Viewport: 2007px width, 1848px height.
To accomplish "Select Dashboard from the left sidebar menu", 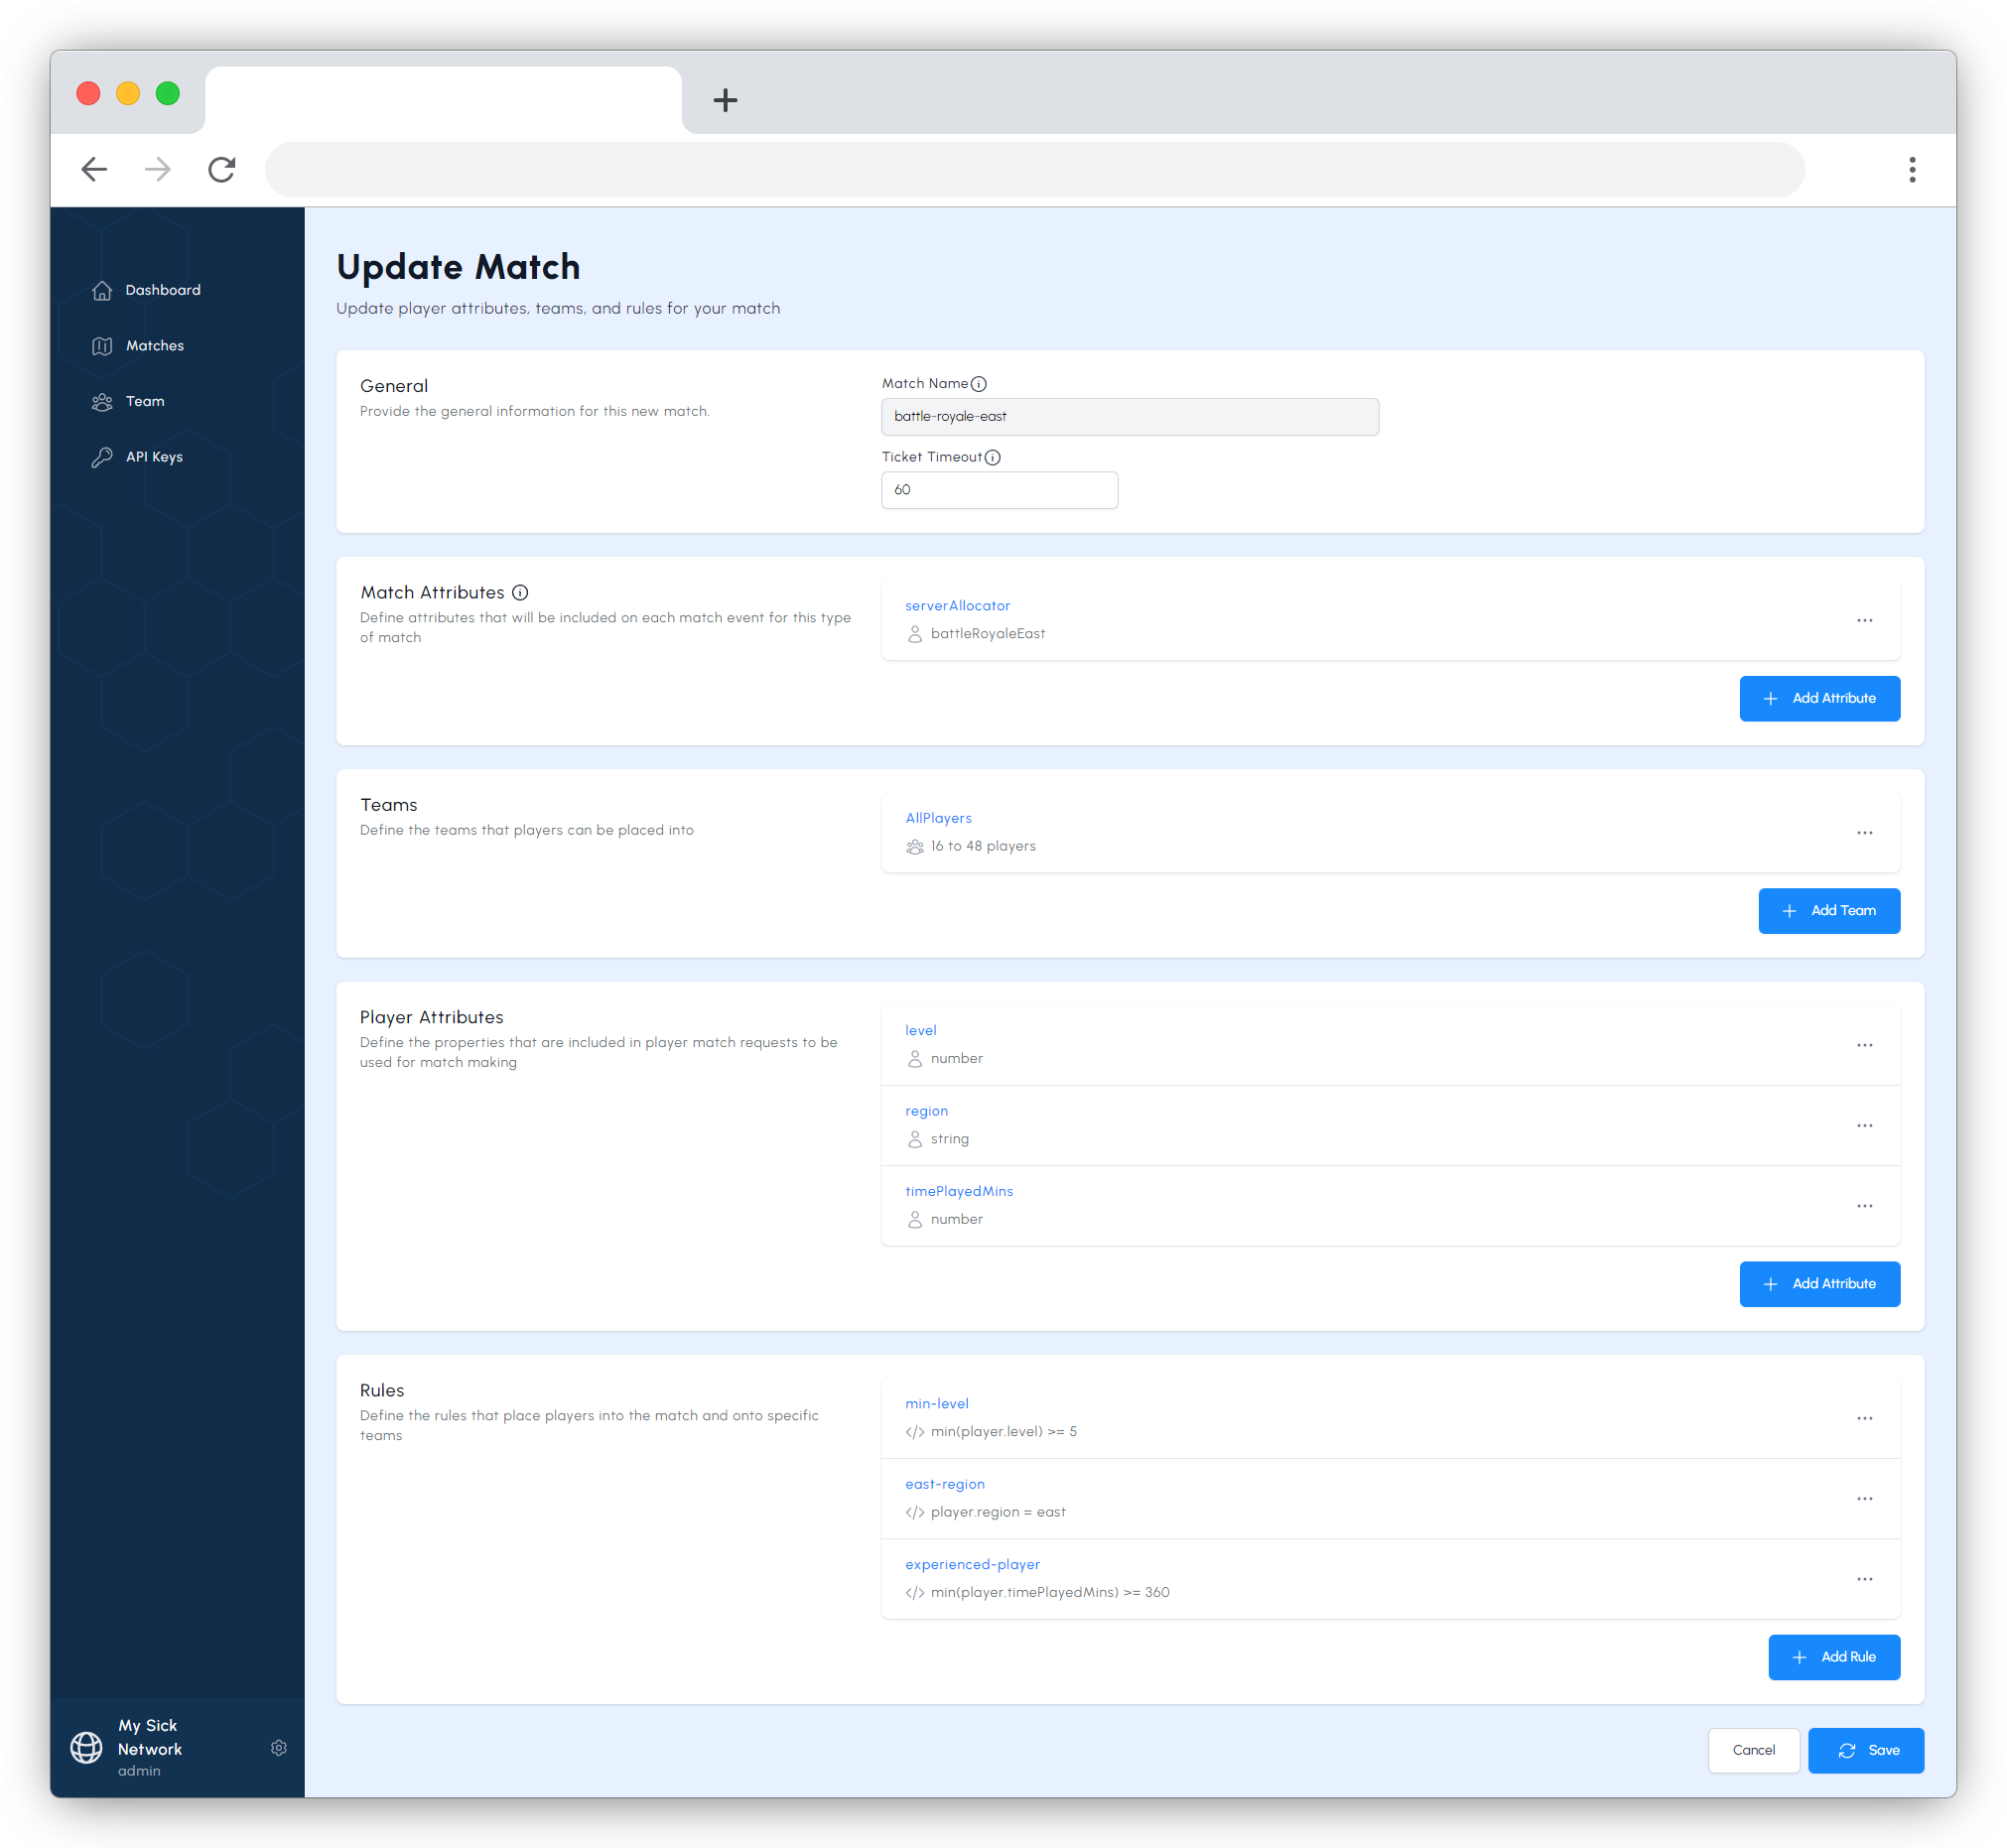I will click(x=163, y=290).
